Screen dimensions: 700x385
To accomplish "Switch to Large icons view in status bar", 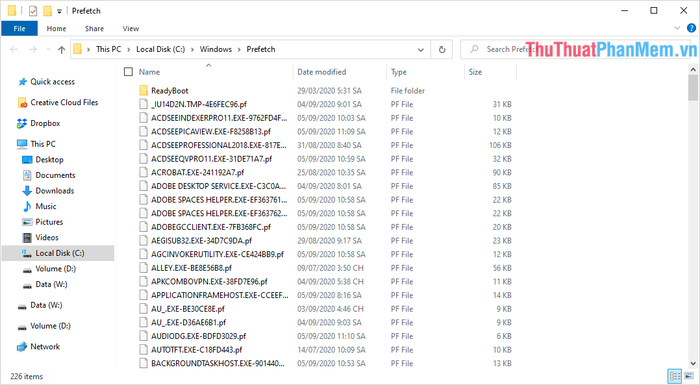I will (x=689, y=376).
